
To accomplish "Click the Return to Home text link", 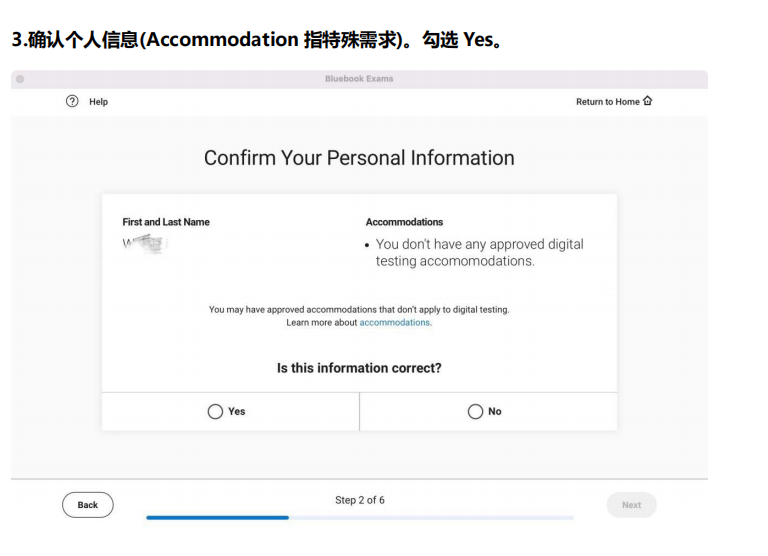I will pos(607,102).
